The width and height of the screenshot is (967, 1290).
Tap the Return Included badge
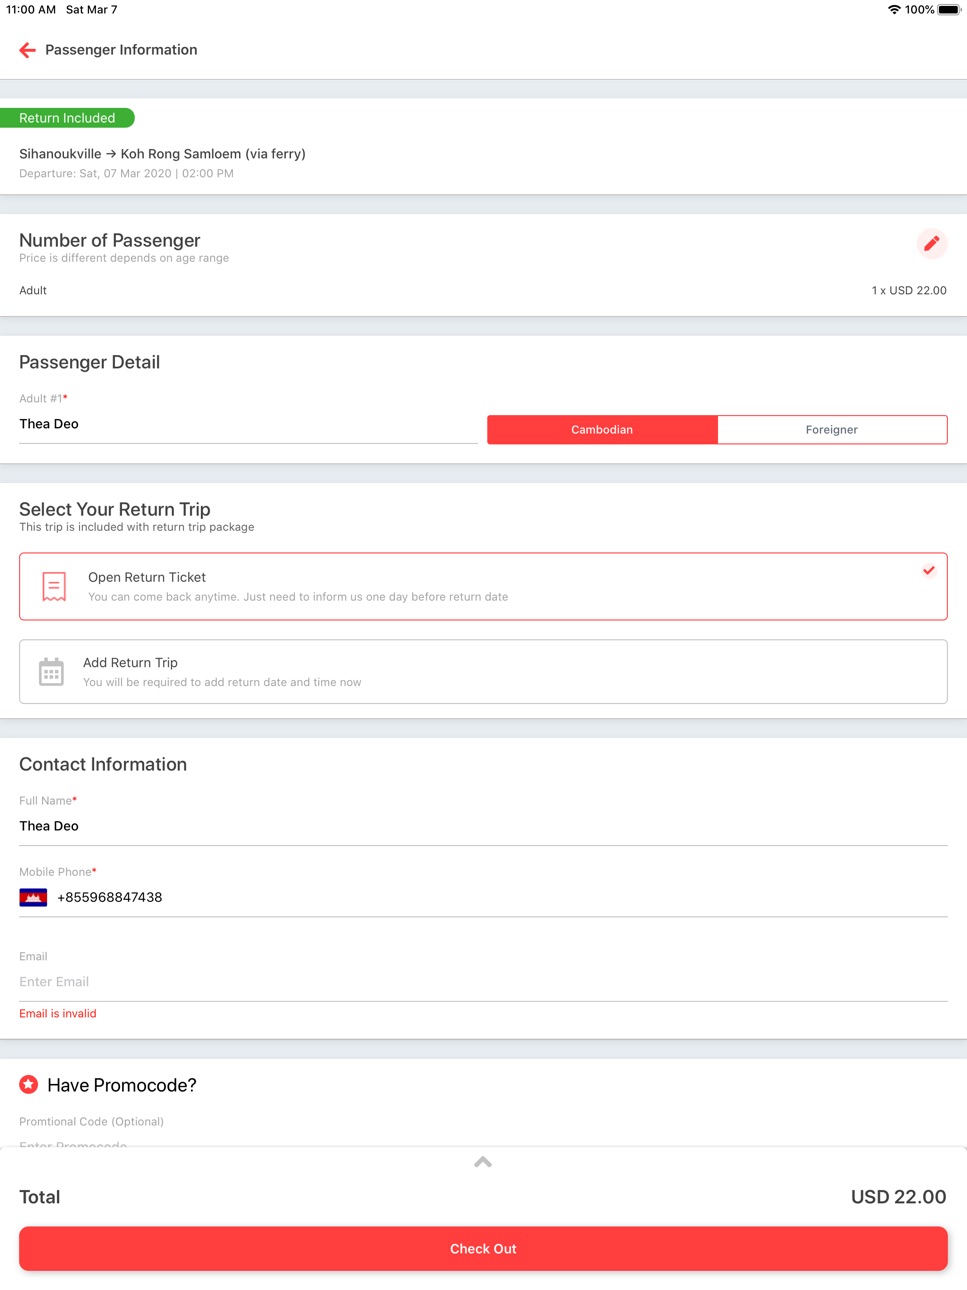coord(67,118)
